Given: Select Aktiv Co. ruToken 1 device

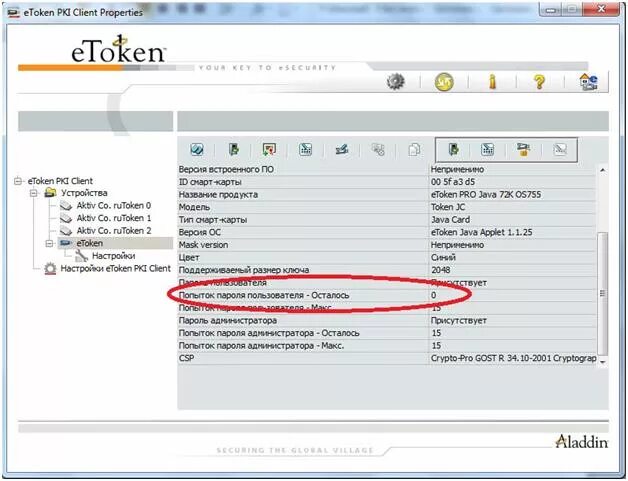Looking at the screenshot, I should pos(114,218).
